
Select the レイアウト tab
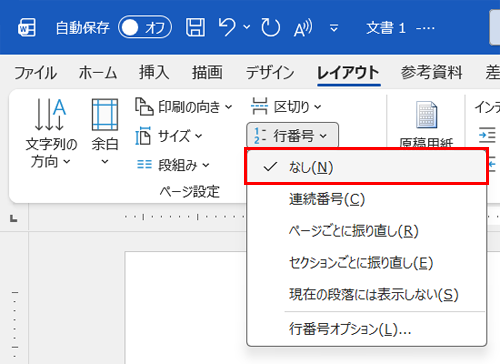(x=348, y=73)
